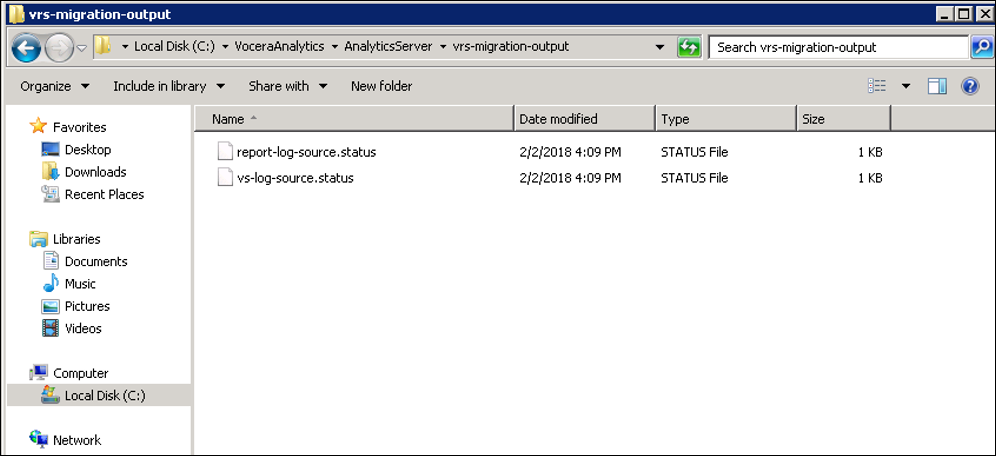Click the Music note icon
Image resolution: width=996 pixels, height=456 pixels.
click(x=50, y=283)
